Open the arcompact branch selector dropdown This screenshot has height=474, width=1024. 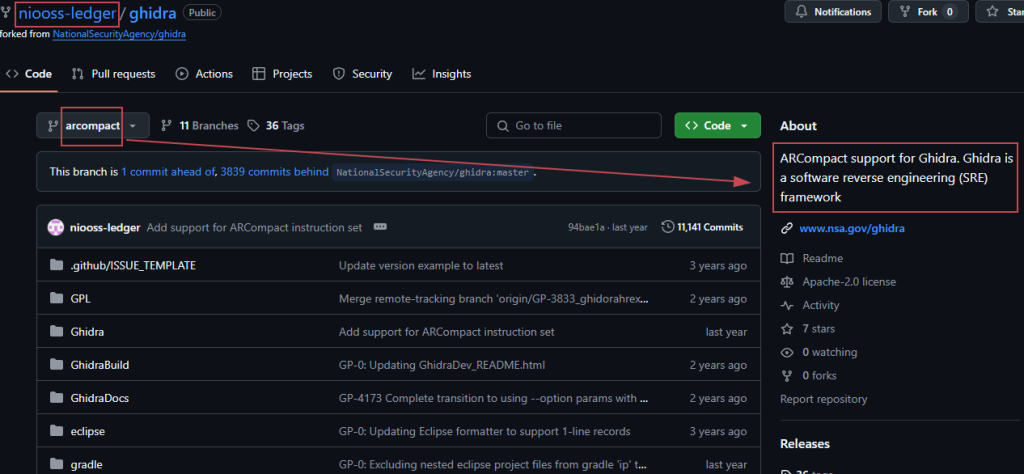pos(93,126)
